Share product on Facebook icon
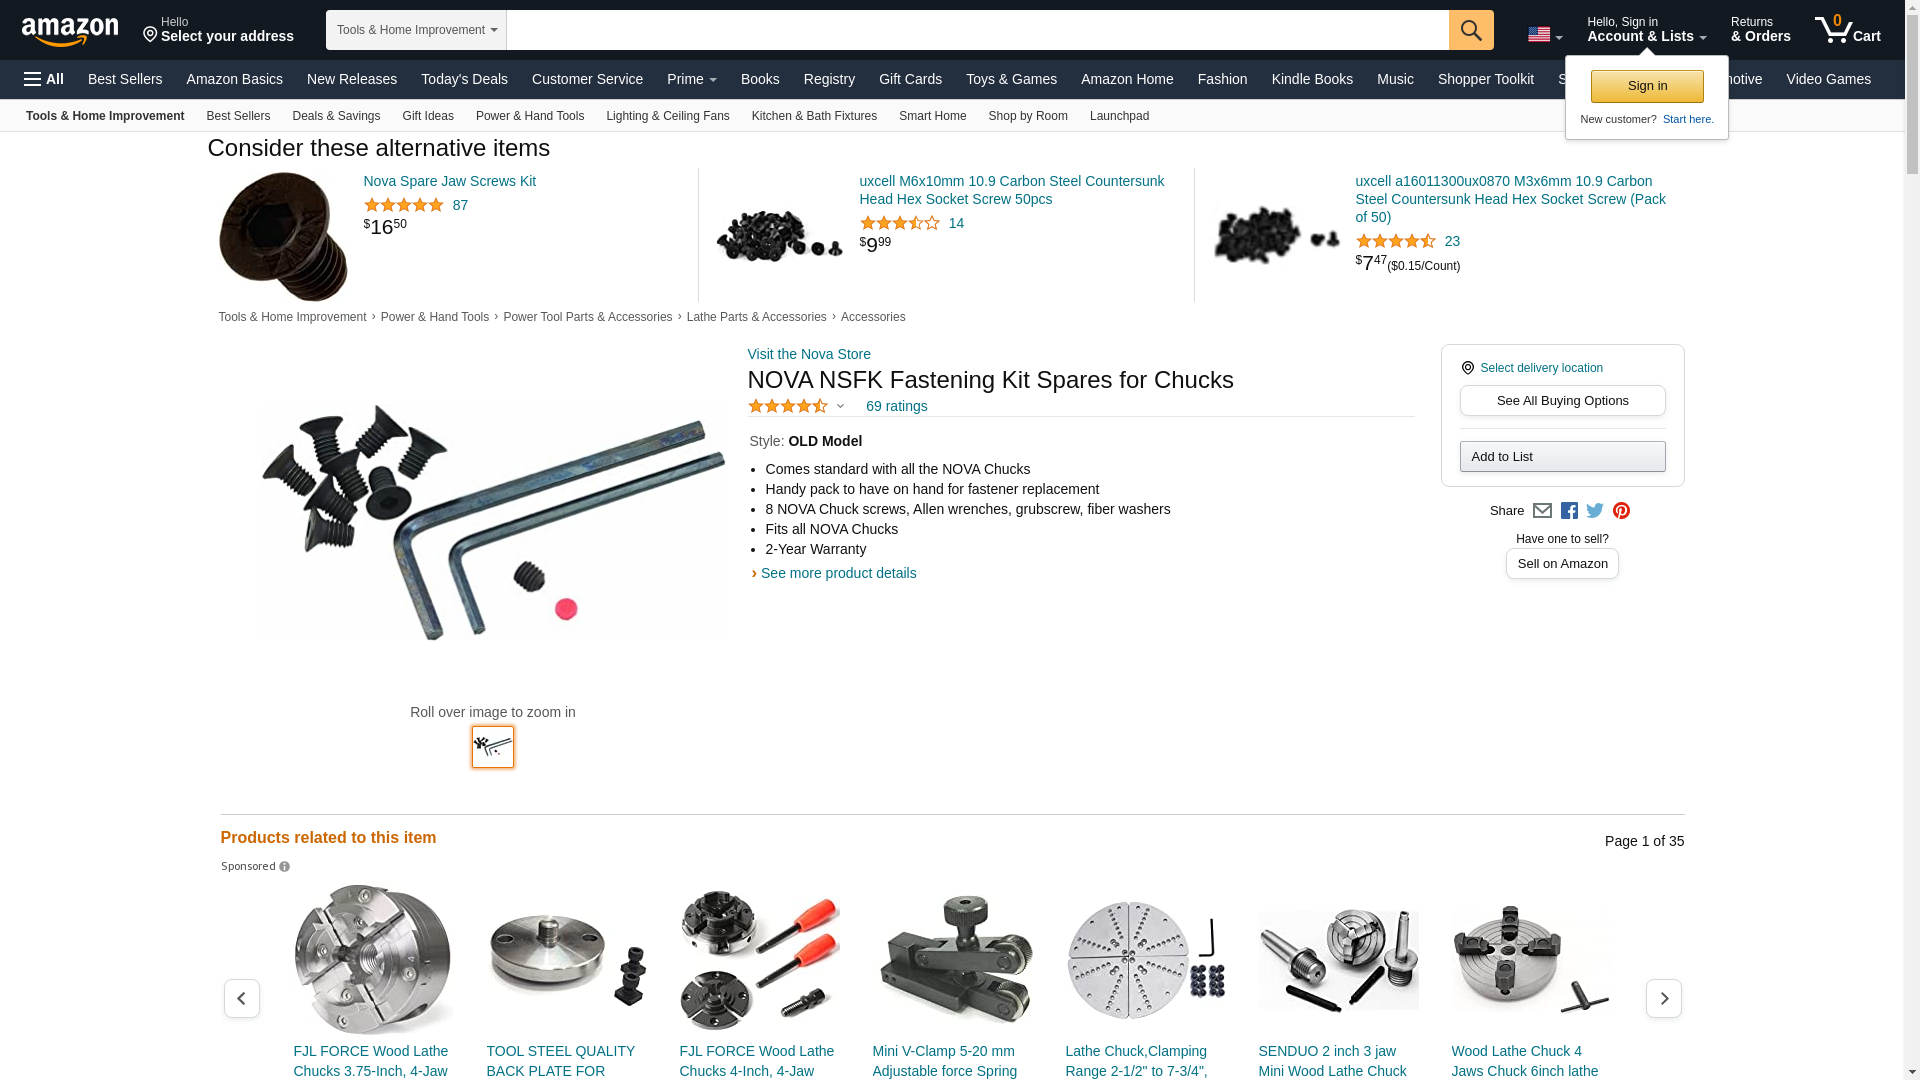 pyautogui.click(x=1569, y=511)
